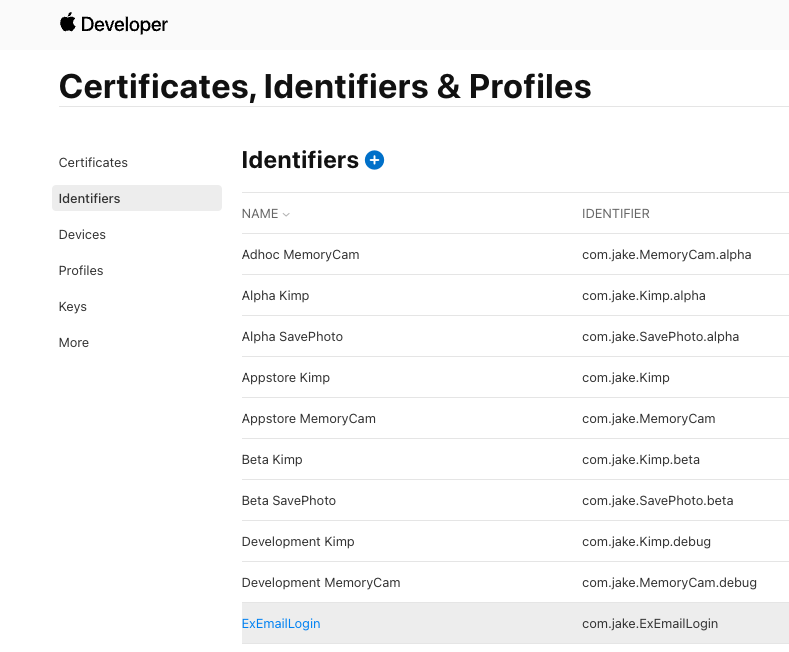Open Alpha SavePhoto identifier details
Screen dimensions: 789x652
[292, 336]
